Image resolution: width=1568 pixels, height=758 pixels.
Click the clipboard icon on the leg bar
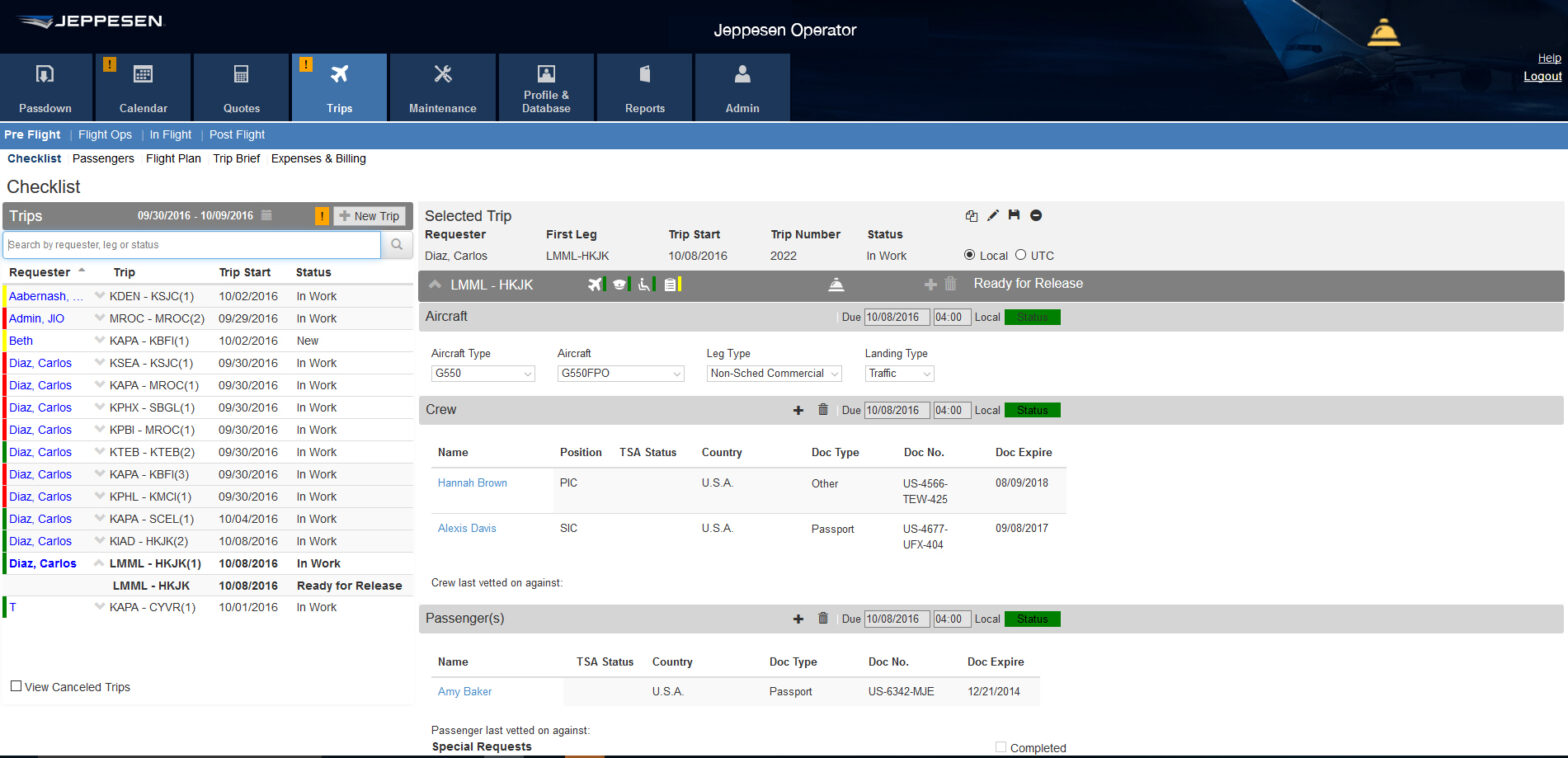point(670,284)
